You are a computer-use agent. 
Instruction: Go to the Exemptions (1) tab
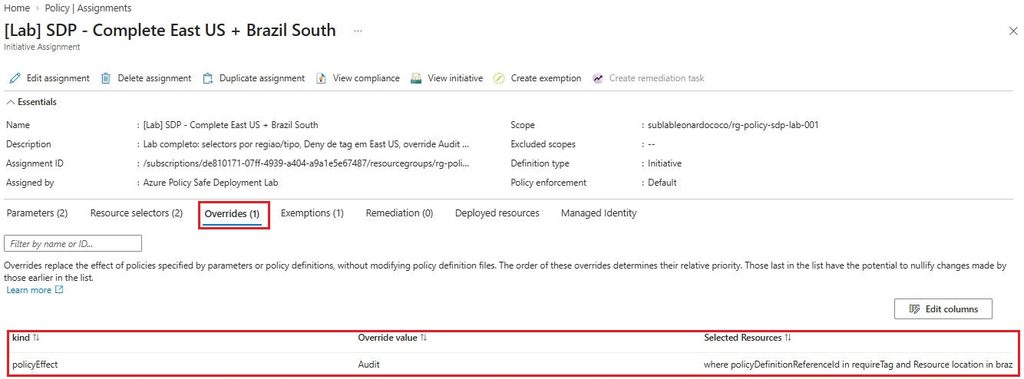pos(312,213)
